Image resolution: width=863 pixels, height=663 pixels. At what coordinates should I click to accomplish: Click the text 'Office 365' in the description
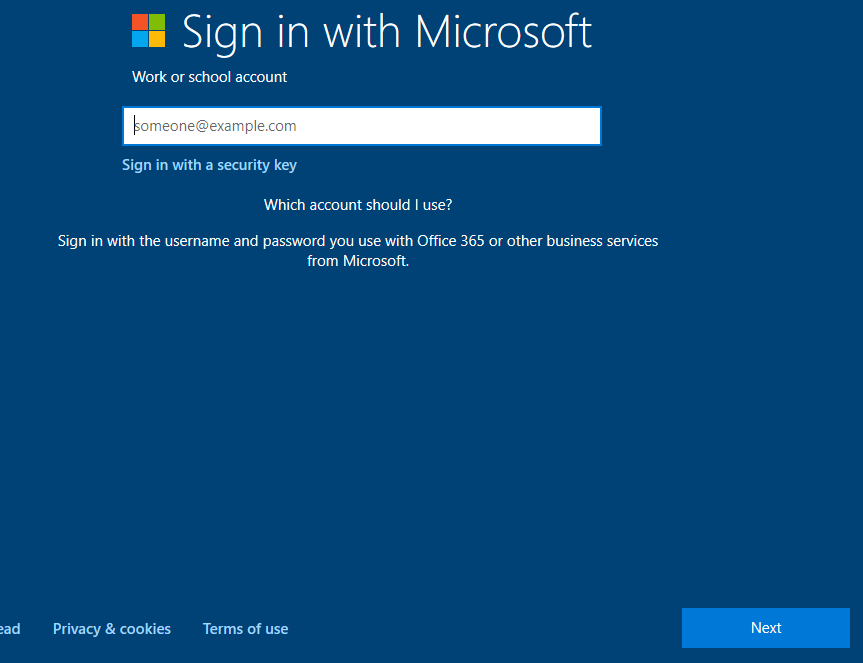coord(451,241)
